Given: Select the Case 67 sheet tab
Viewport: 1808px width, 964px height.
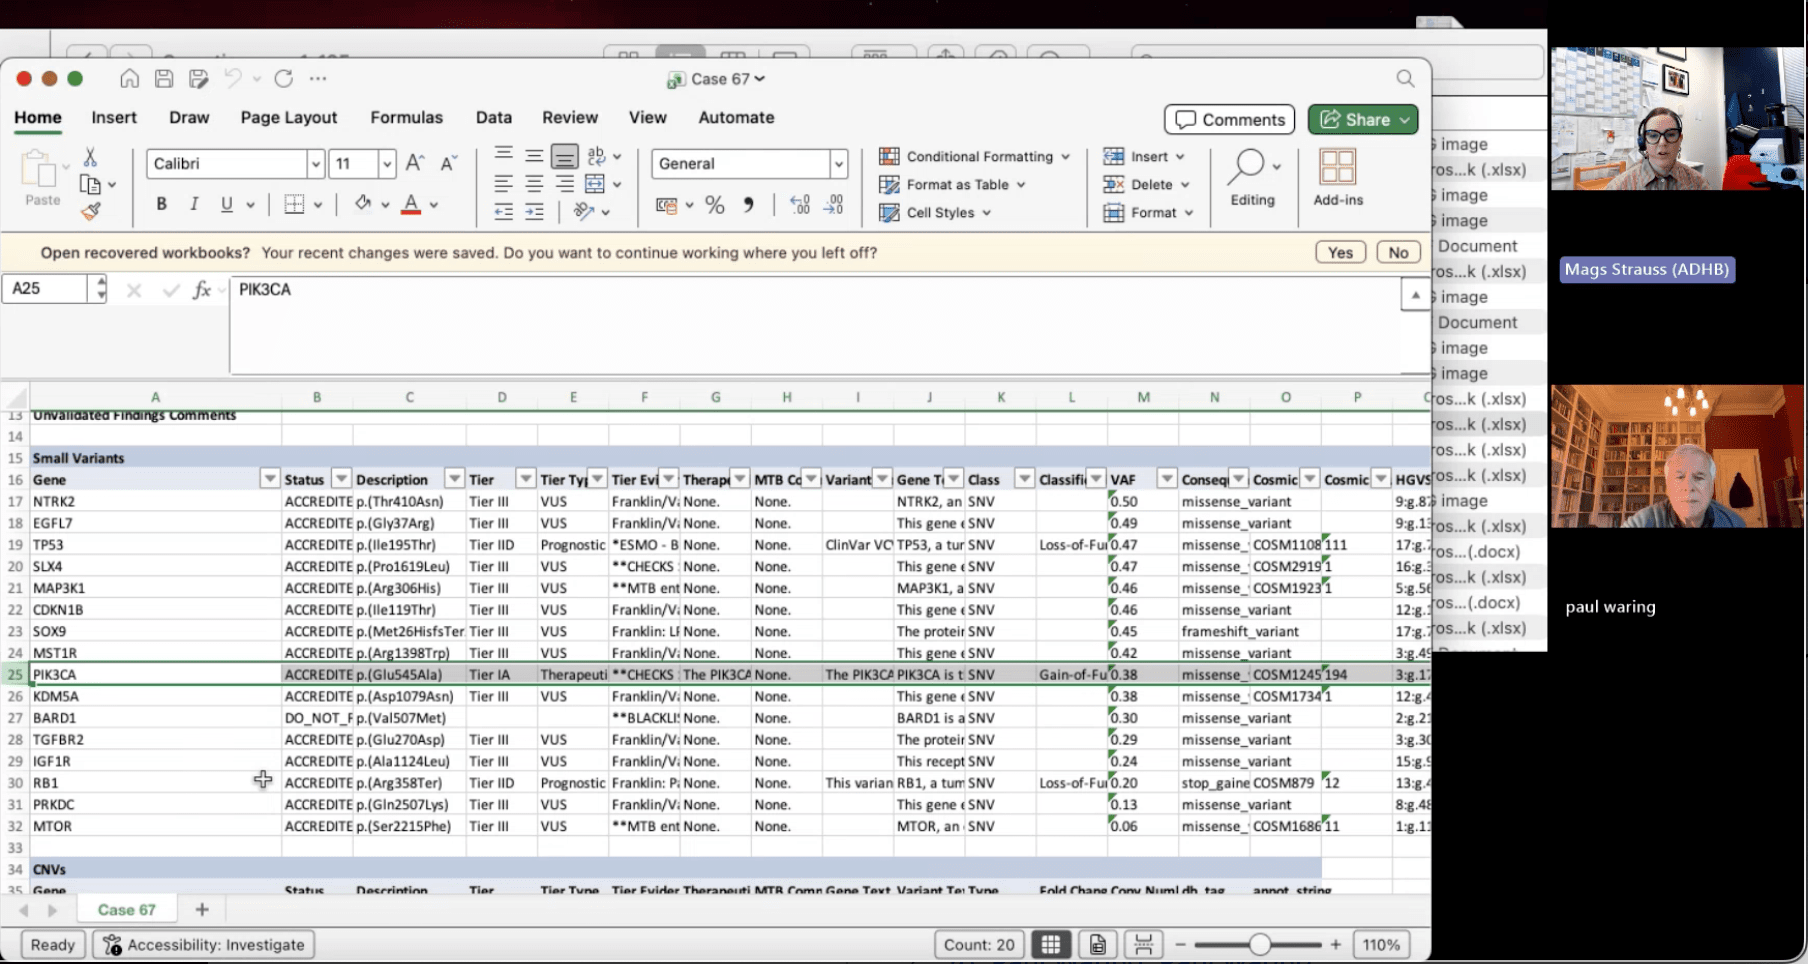Looking at the screenshot, I should (127, 909).
